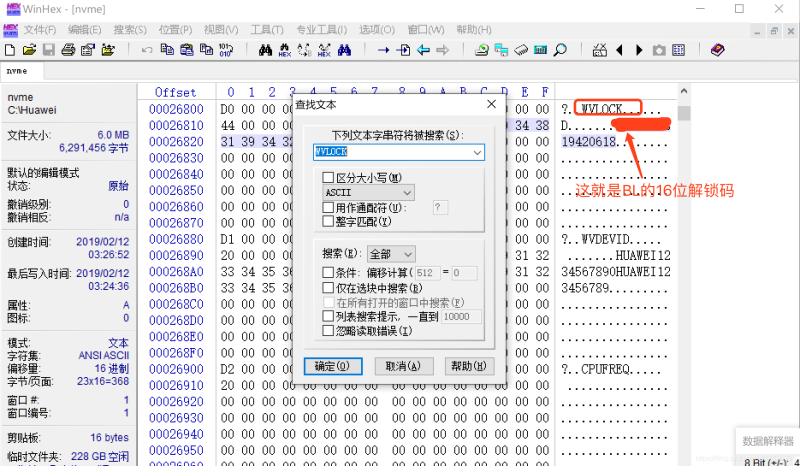Viewport: 800px width, 466px height.
Task: Click offset 00026880 row label
Action: click(176, 239)
